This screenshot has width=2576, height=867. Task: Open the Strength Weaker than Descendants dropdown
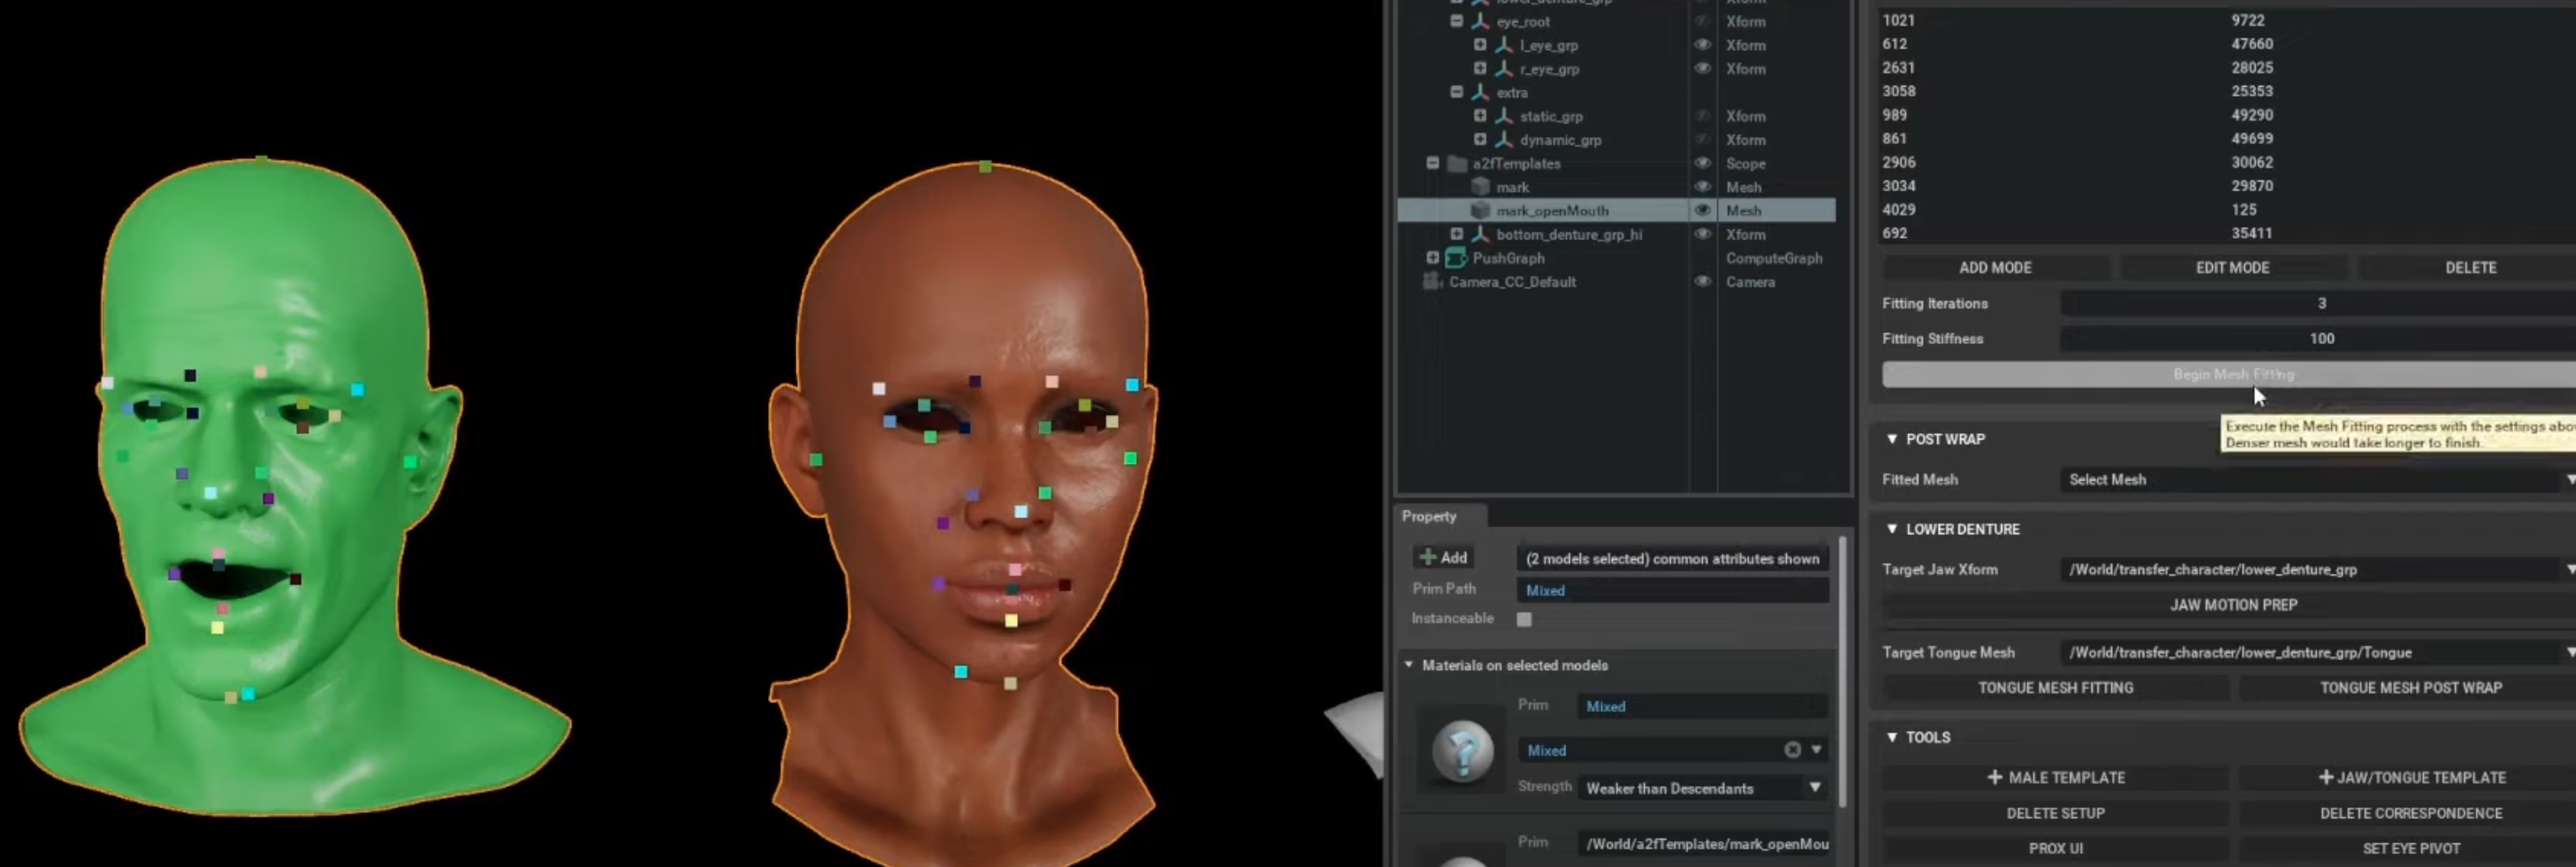pyautogui.click(x=1814, y=788)
